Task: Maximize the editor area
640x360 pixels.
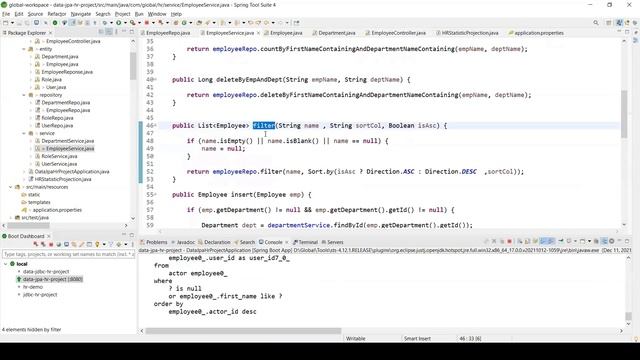Action: 627,32
